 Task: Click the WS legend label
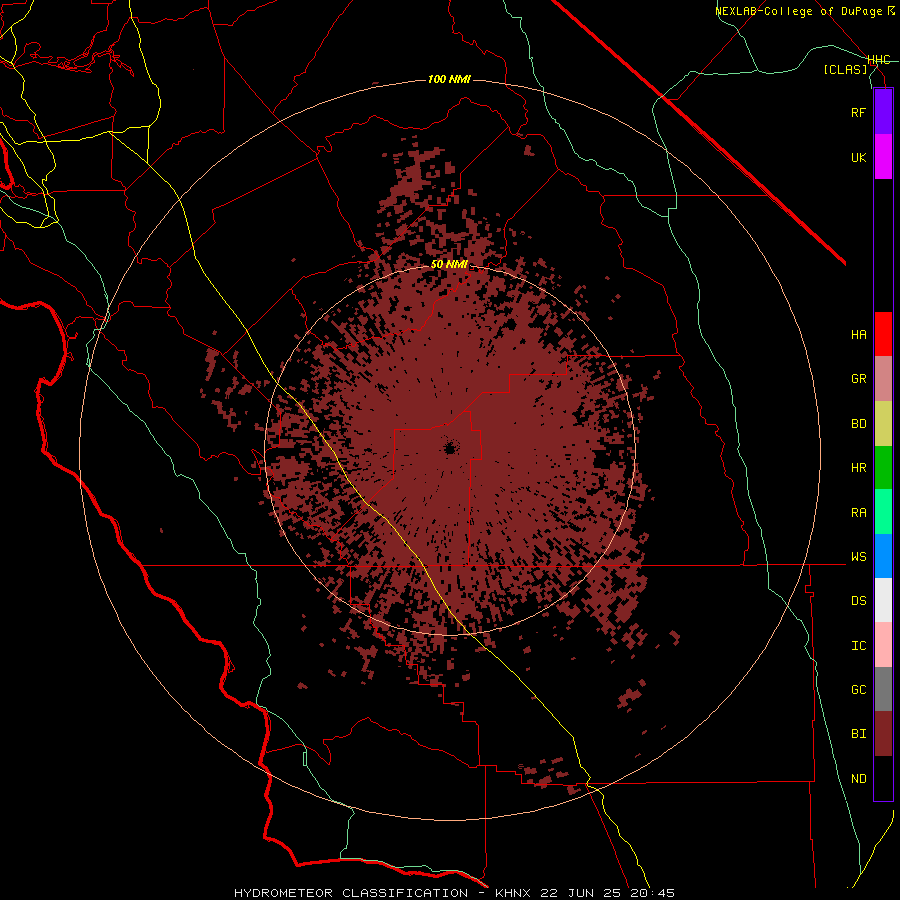pyautogui.click(x=858, y=557)
